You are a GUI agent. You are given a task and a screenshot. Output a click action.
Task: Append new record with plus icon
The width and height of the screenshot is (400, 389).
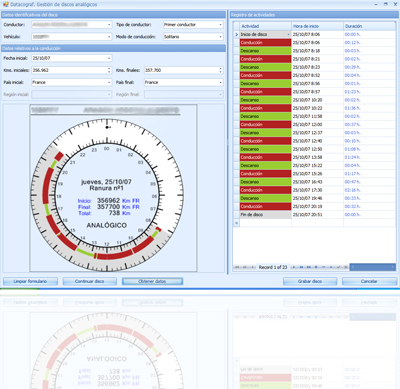[316, 267]
